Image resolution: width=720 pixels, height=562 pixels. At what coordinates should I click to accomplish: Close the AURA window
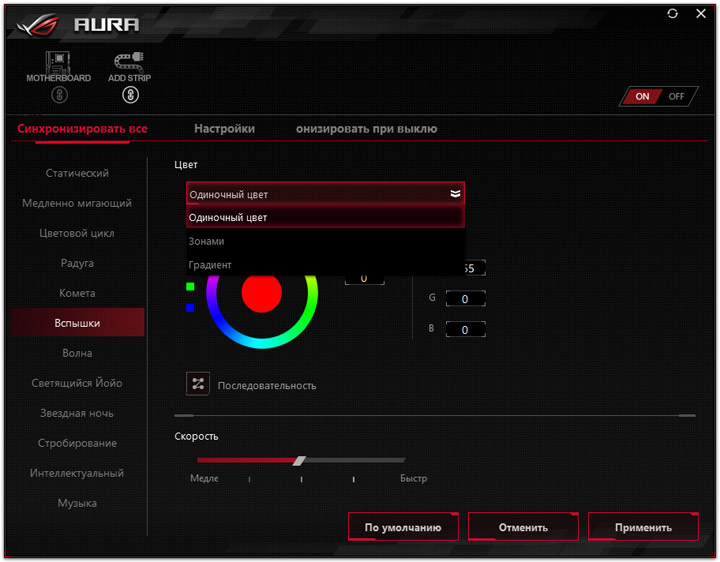701,14
